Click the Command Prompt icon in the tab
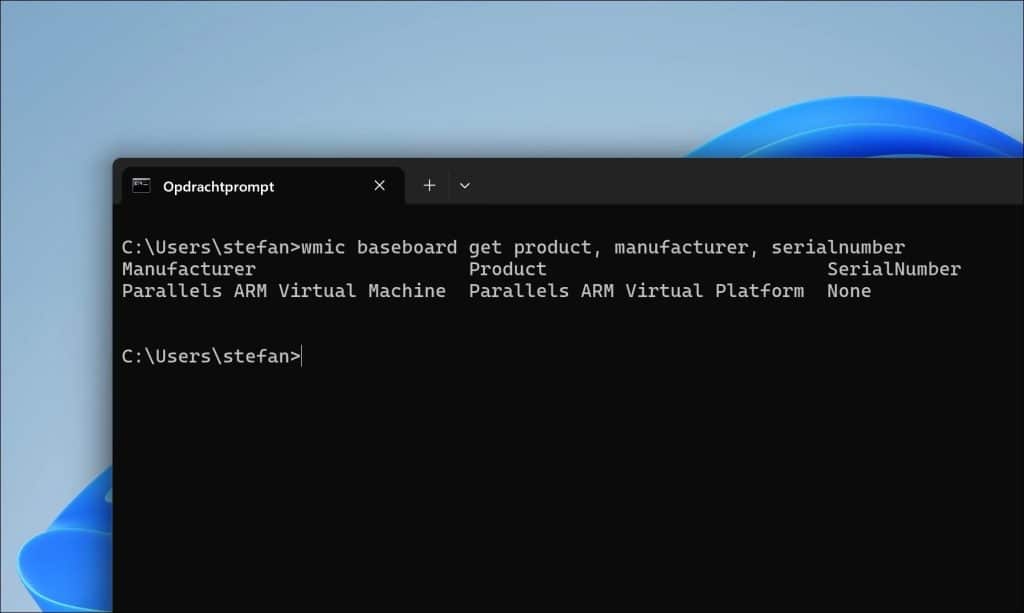1024x613 pixels. coord(141,186)
